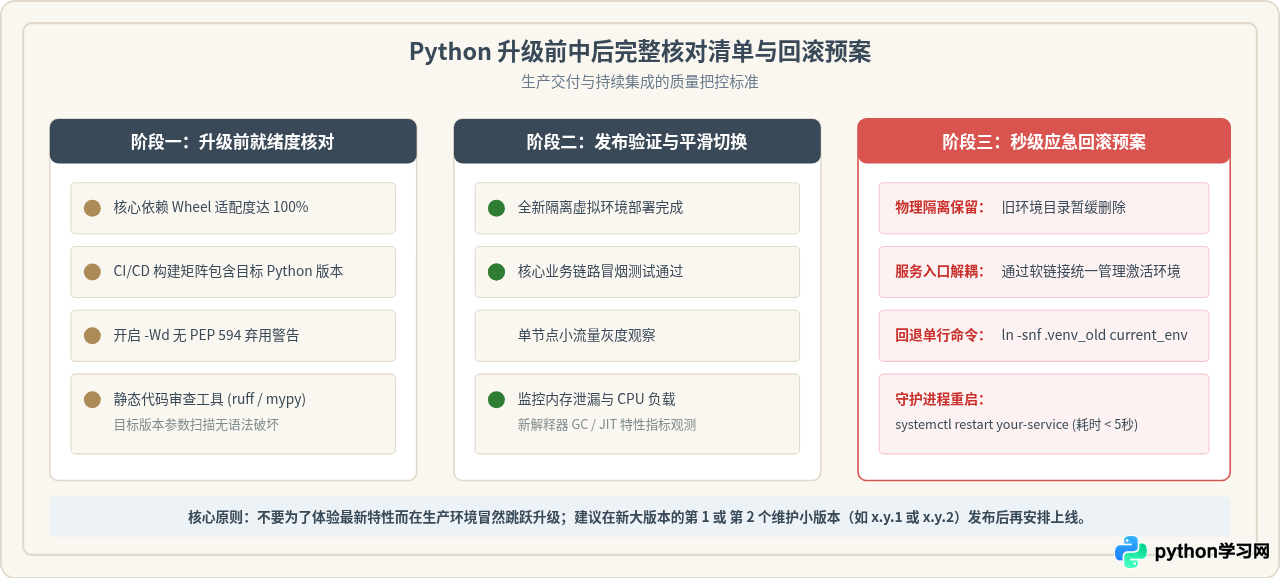Select the text CI/CD 构建矩阵包含目标 Python 版本
1280x579 pixels.
click(229, 272)
